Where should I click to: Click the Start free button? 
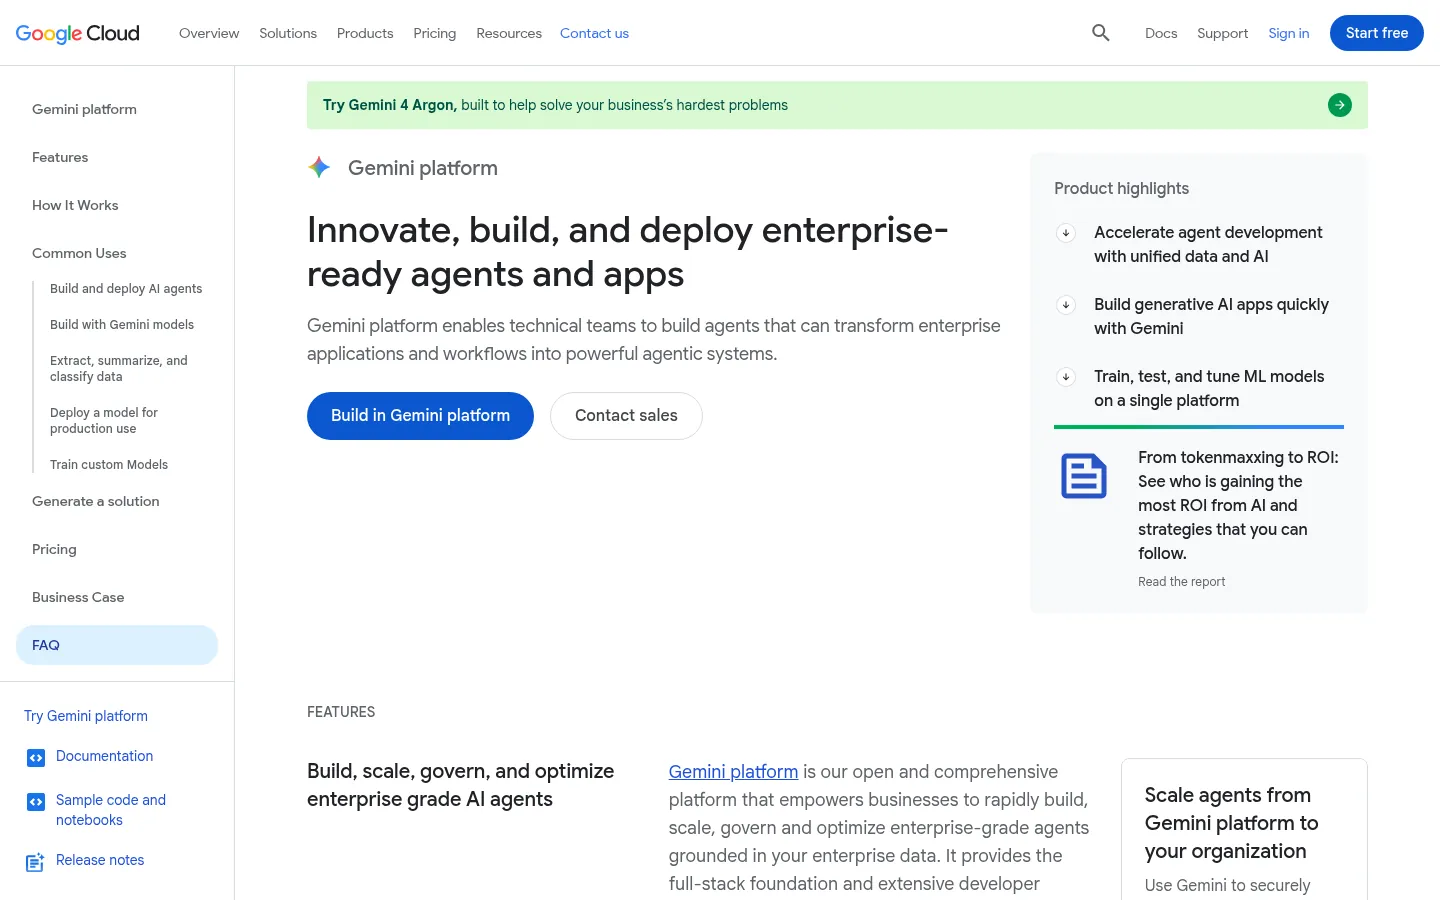[x=1377, y=33]
